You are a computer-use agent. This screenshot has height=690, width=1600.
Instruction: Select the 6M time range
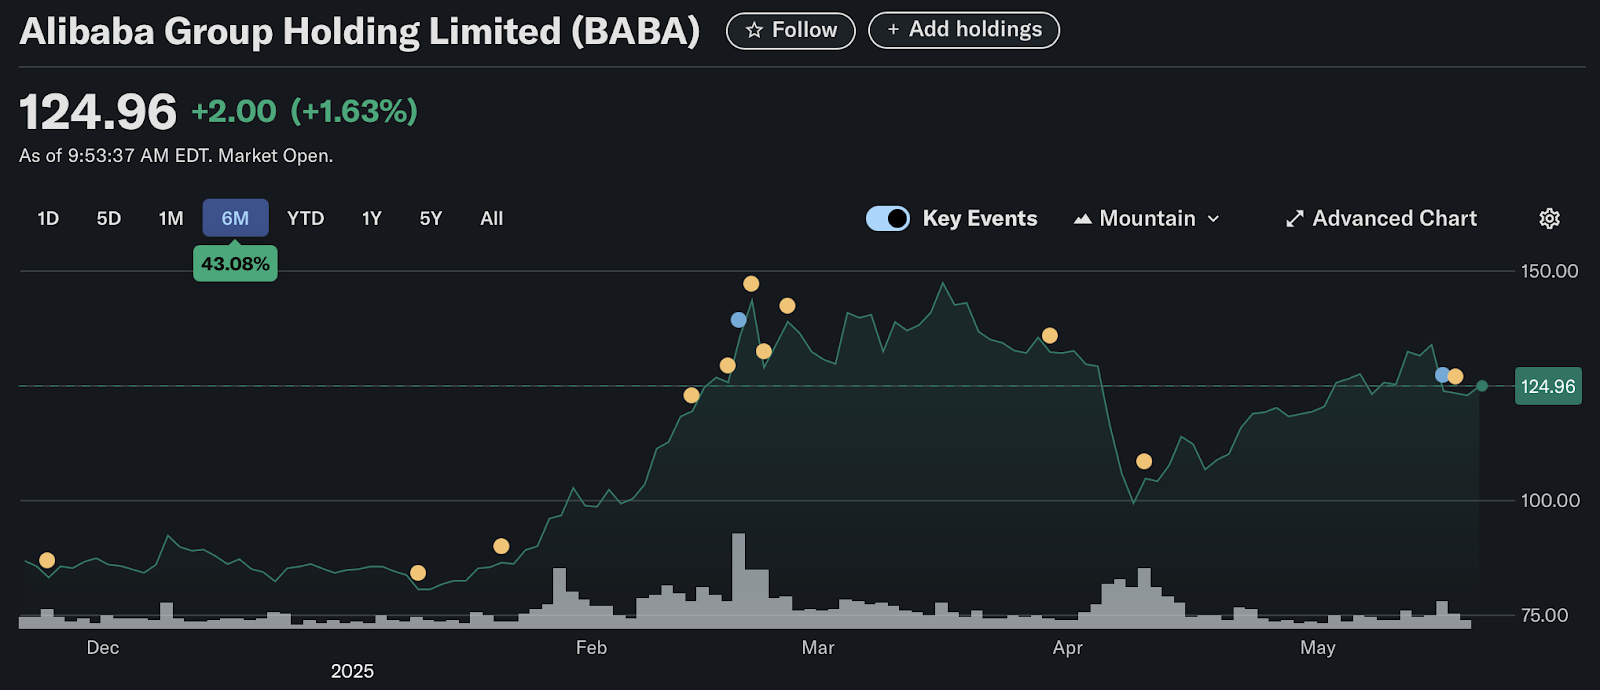(x=235, y=218)
